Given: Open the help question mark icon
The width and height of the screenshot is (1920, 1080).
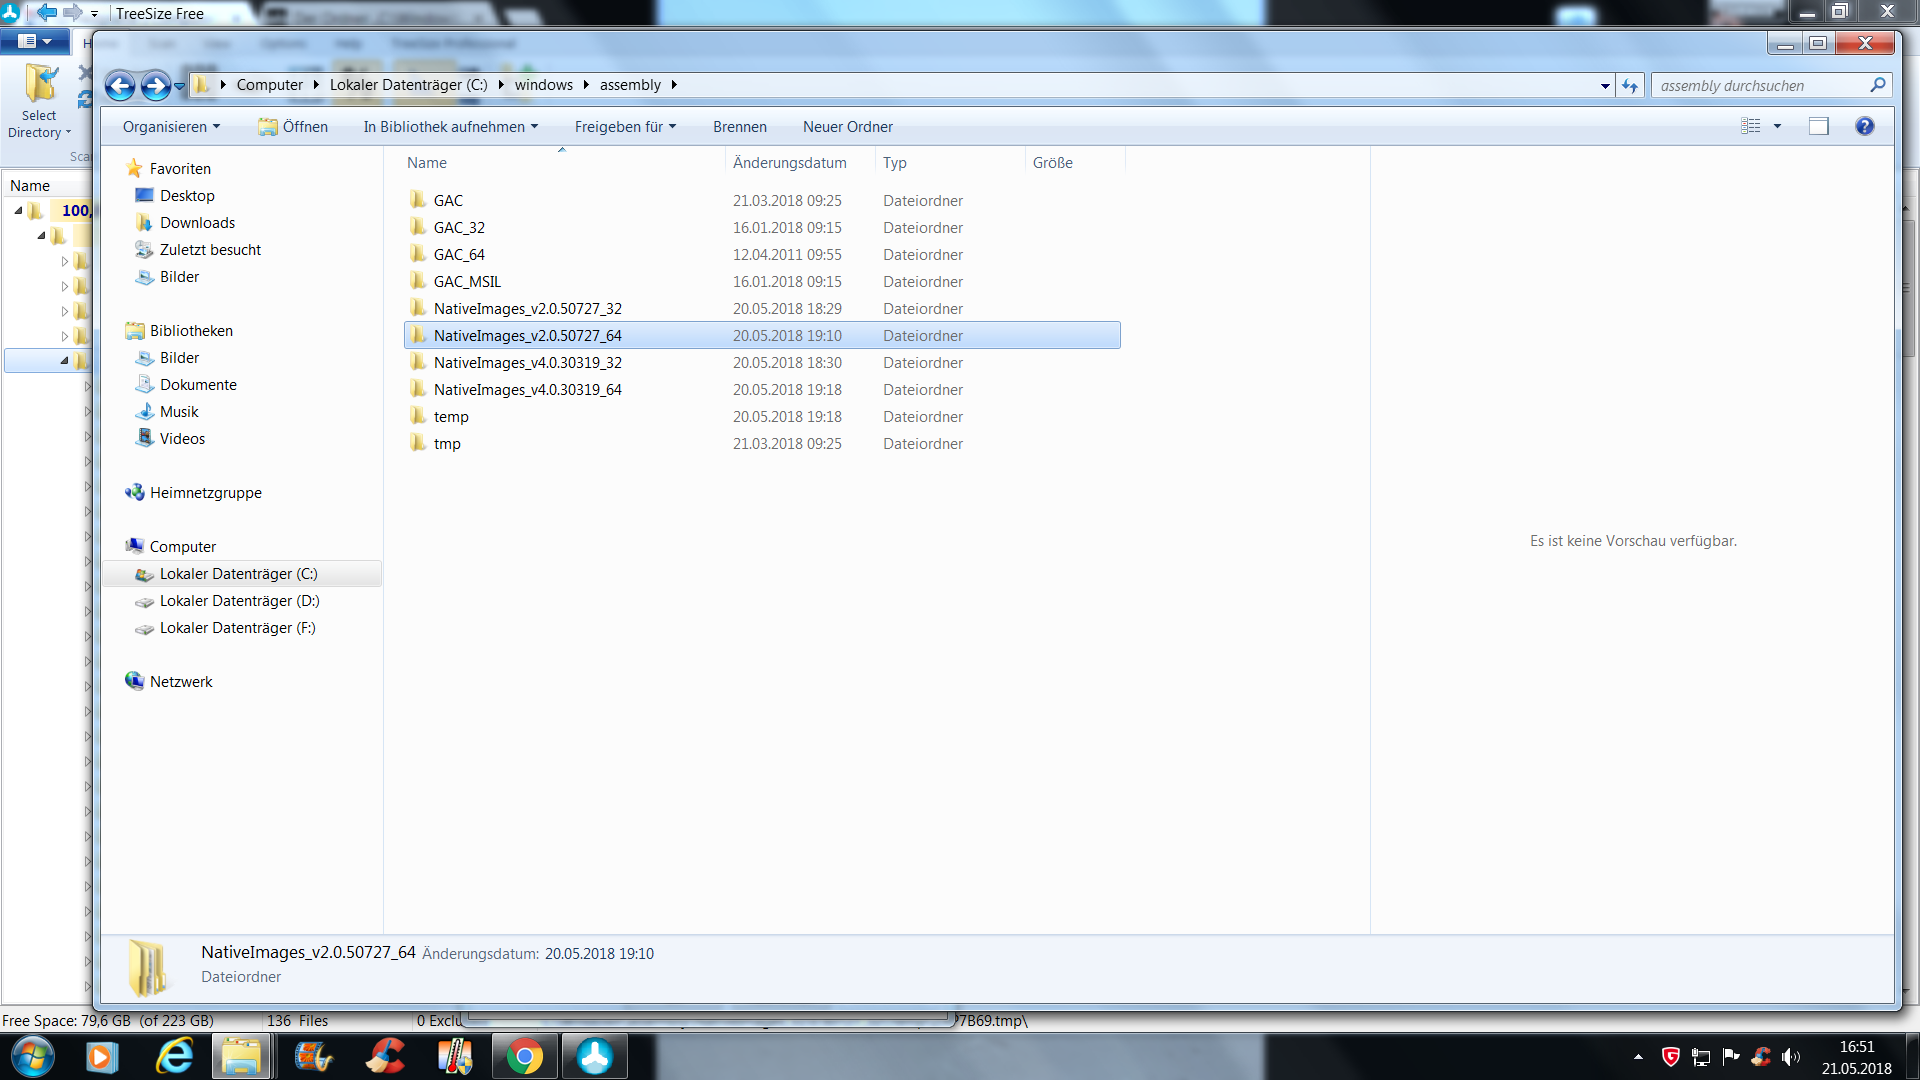Looking at the screenshot, I should (x=1864, y=126).
